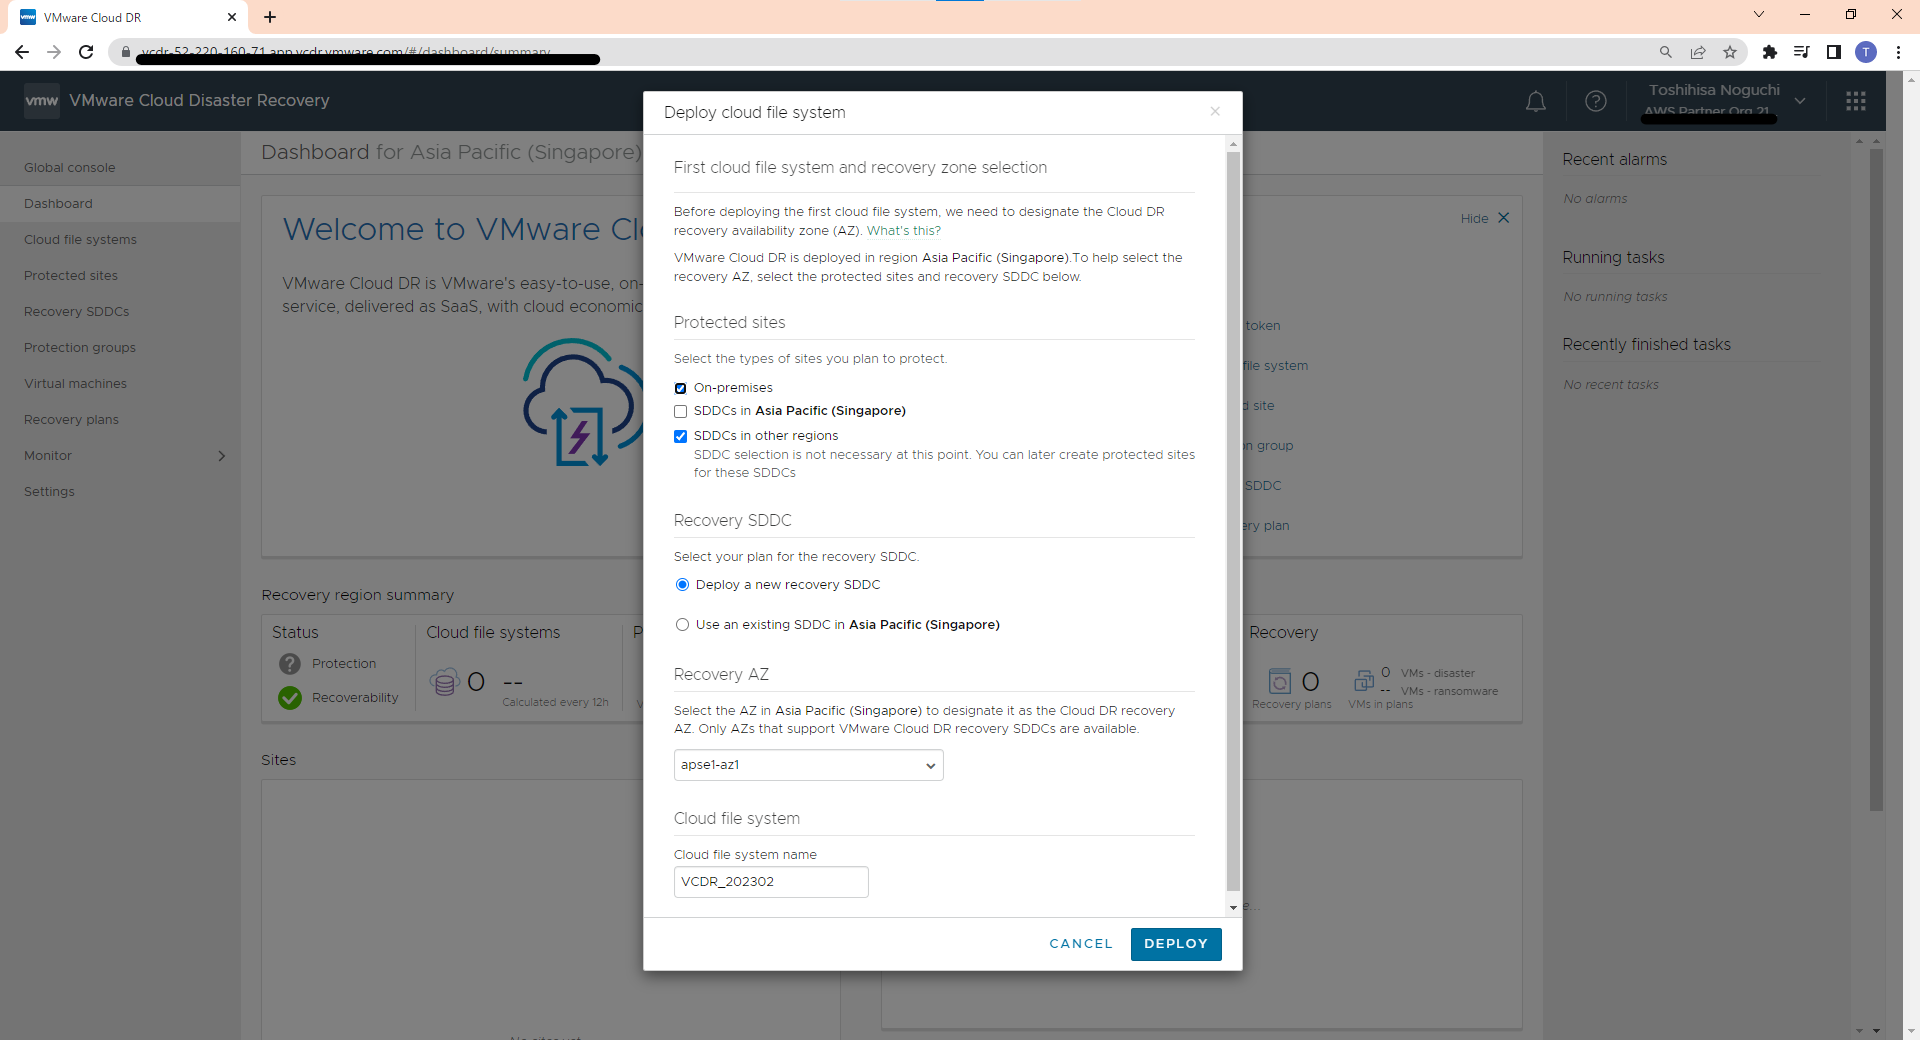The image size is (1920, 1040).
Task: Click the Protection status question icon
Action: (x=290, y=664)
